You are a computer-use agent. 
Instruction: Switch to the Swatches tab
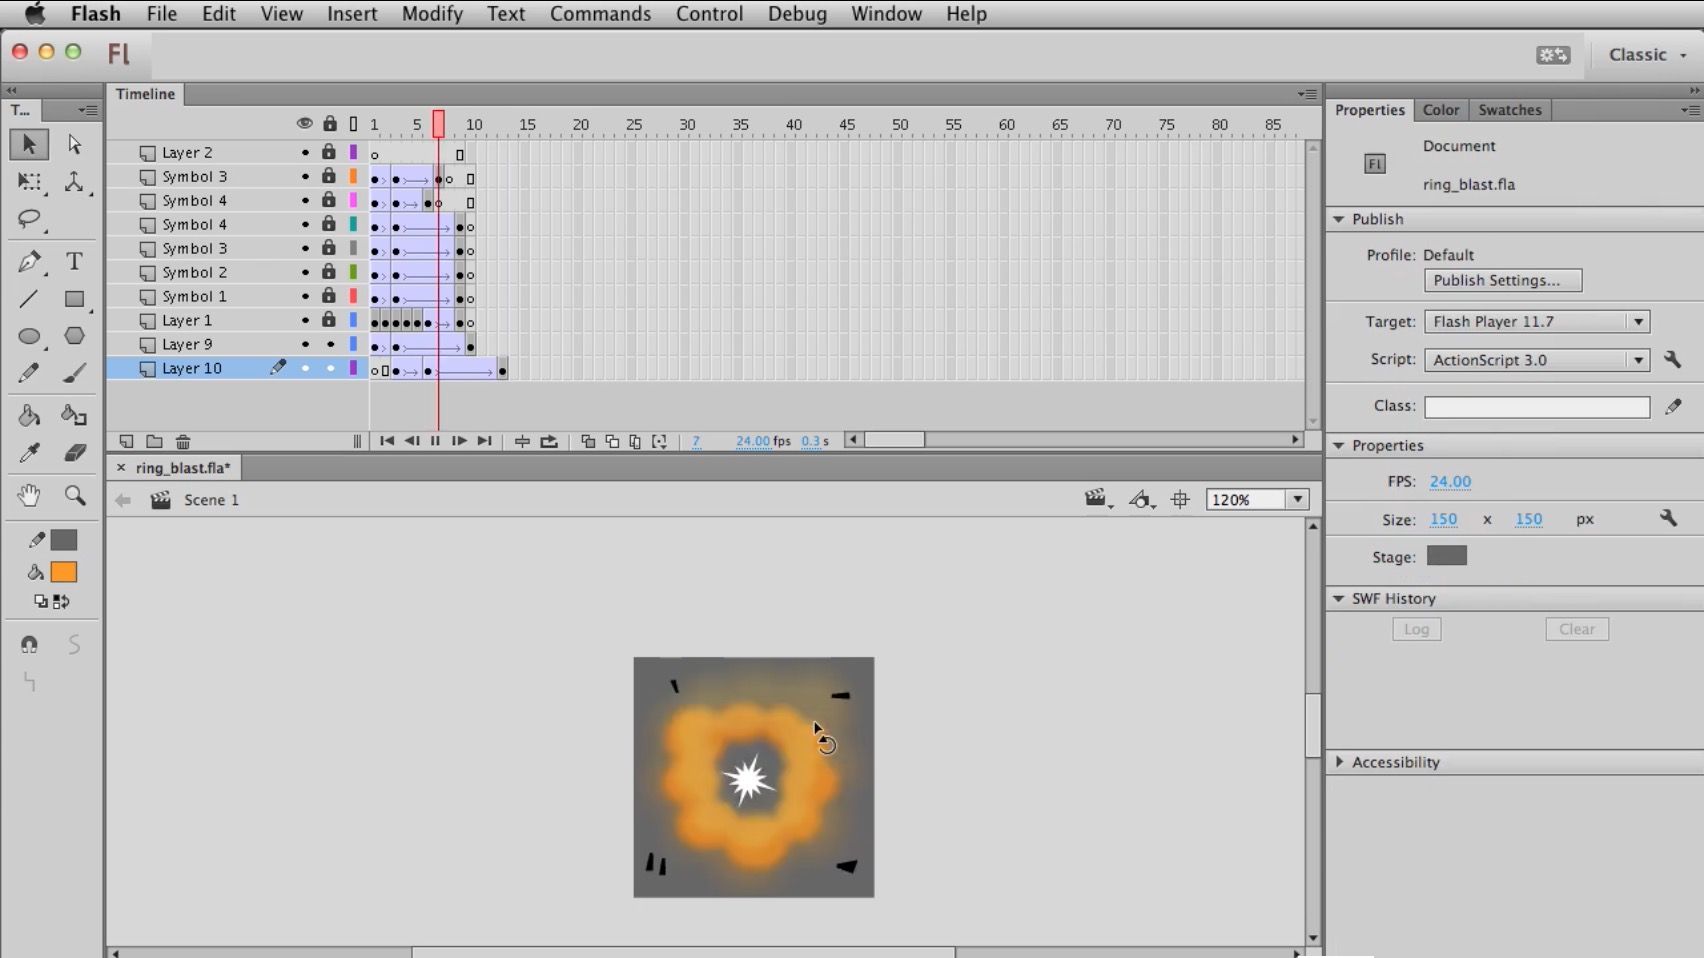pyautogui.click(x=1509, y=110)
